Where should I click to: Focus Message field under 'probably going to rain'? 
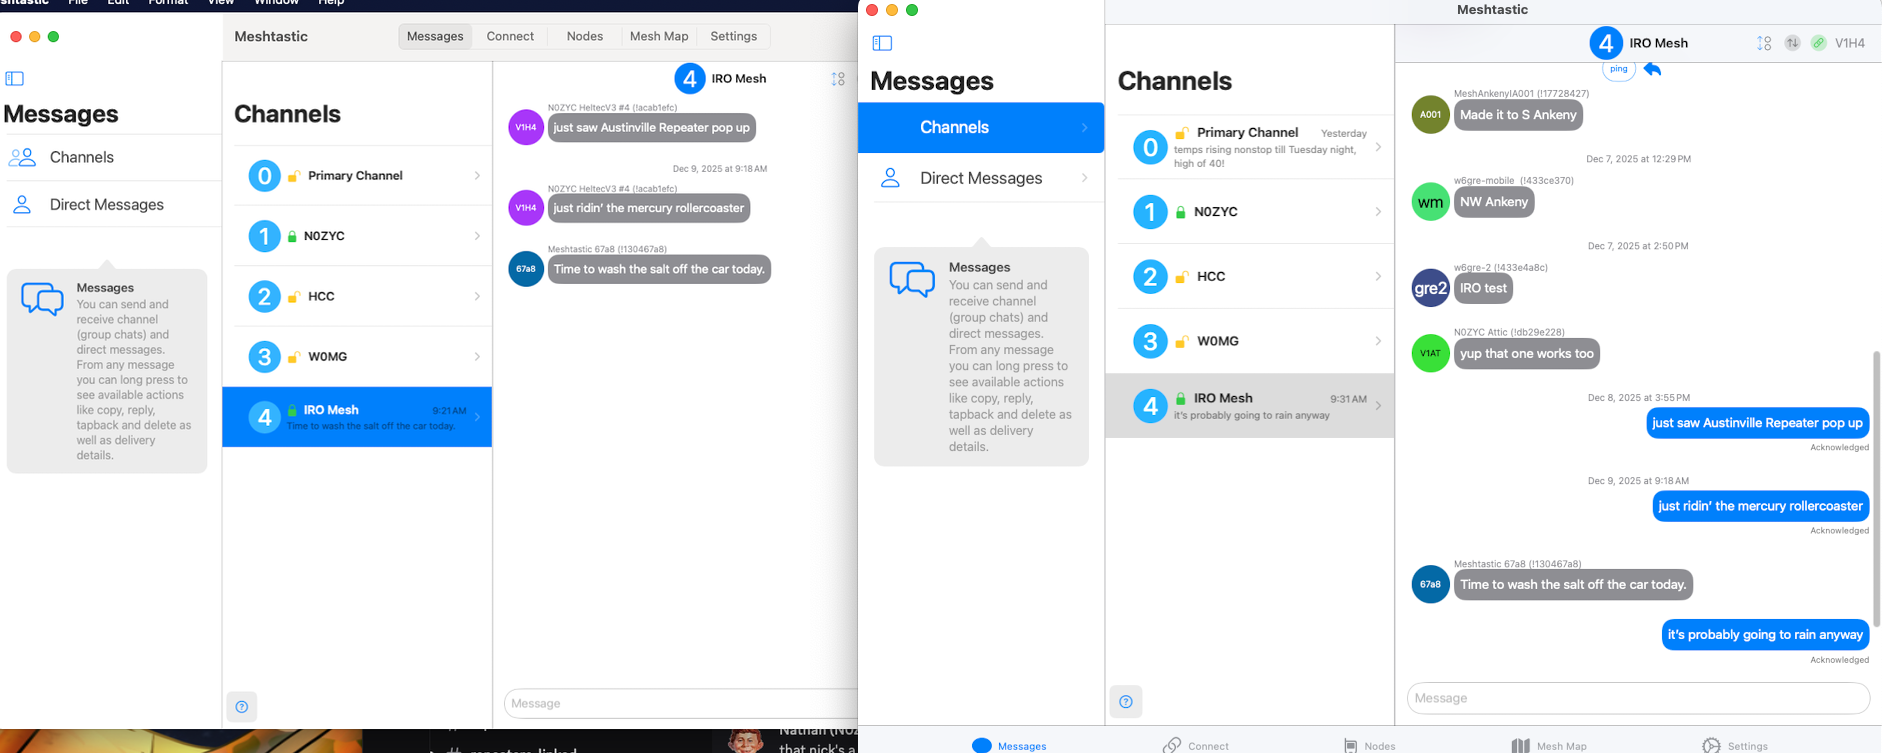[1637, 698]
